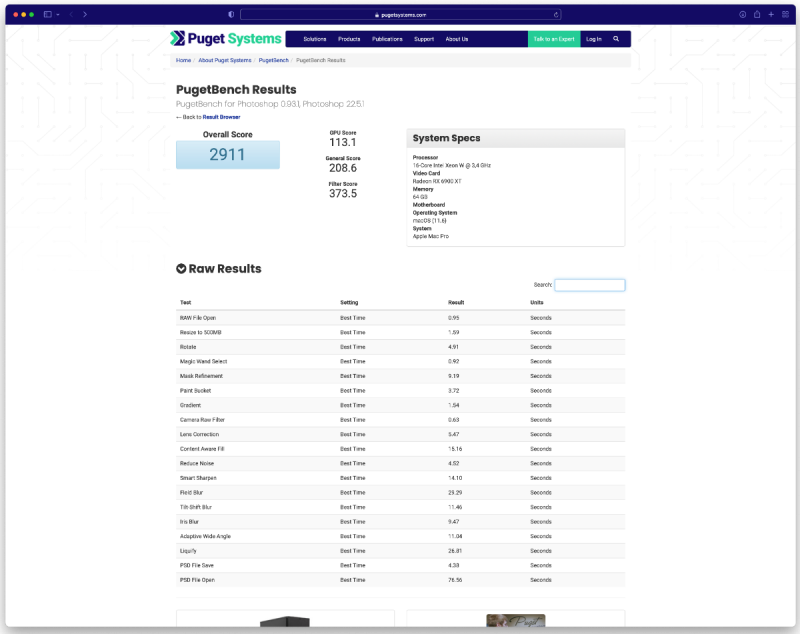
Task: Click the Adaptive Wide Angle row text
Action: click(x=205, y=537)
